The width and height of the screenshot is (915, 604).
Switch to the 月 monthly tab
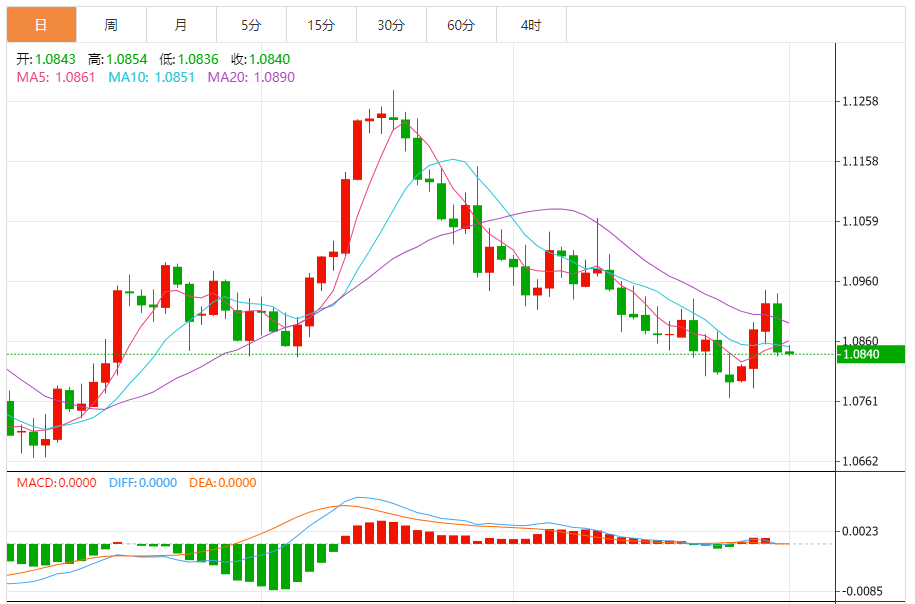click(x=181, y=25)
